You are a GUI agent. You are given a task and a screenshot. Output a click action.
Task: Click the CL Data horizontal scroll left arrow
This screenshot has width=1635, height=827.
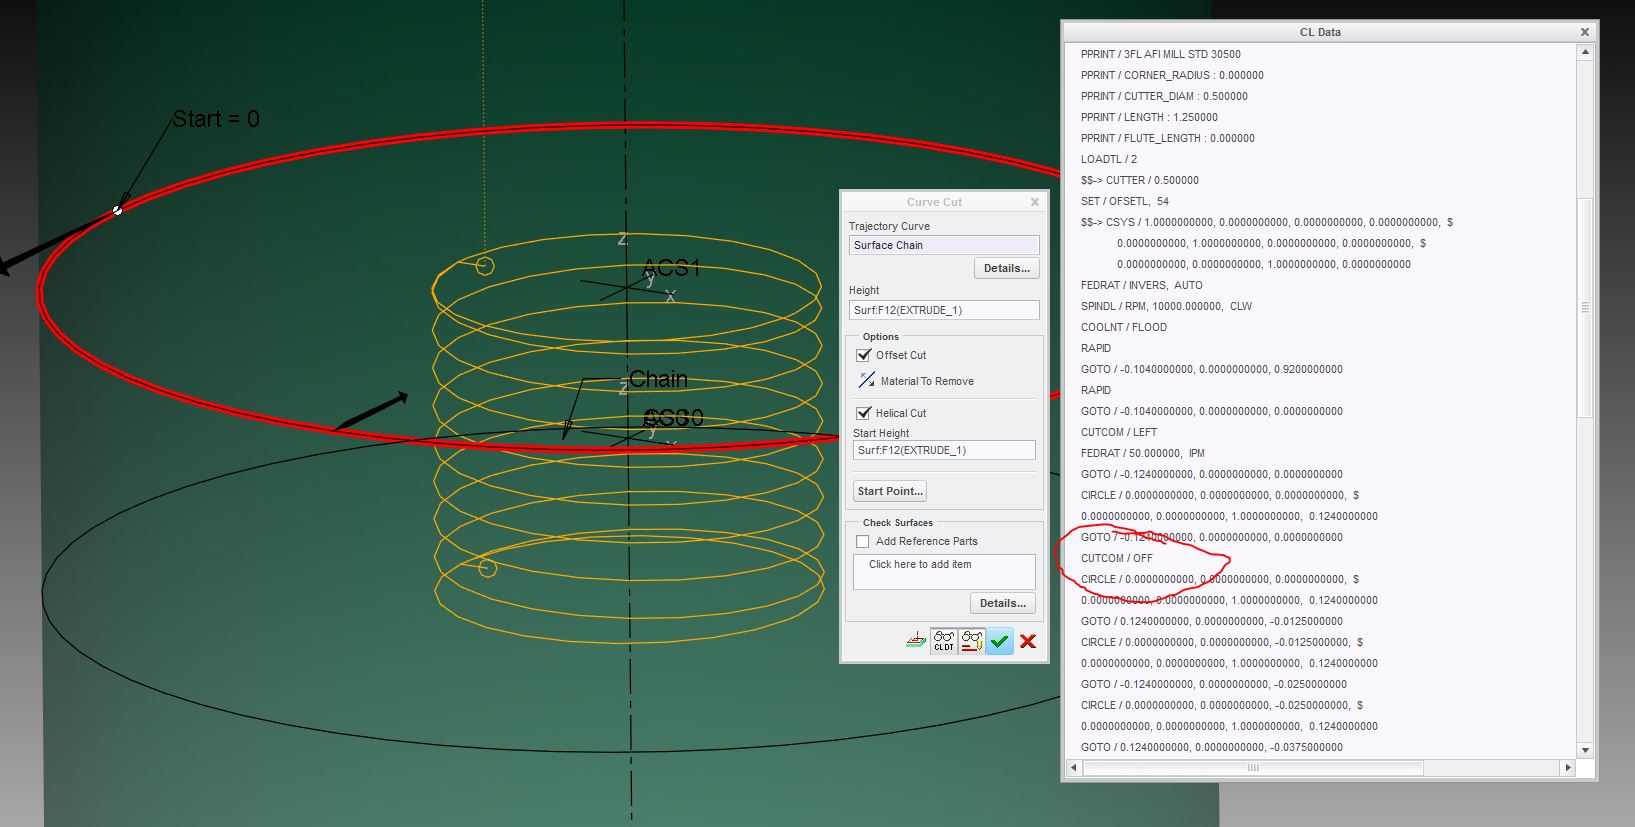(1074, 768)
